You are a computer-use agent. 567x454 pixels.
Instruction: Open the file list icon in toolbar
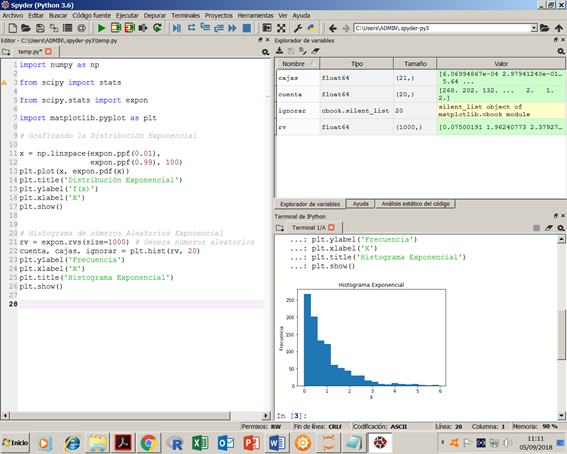(x=68, y=28)
